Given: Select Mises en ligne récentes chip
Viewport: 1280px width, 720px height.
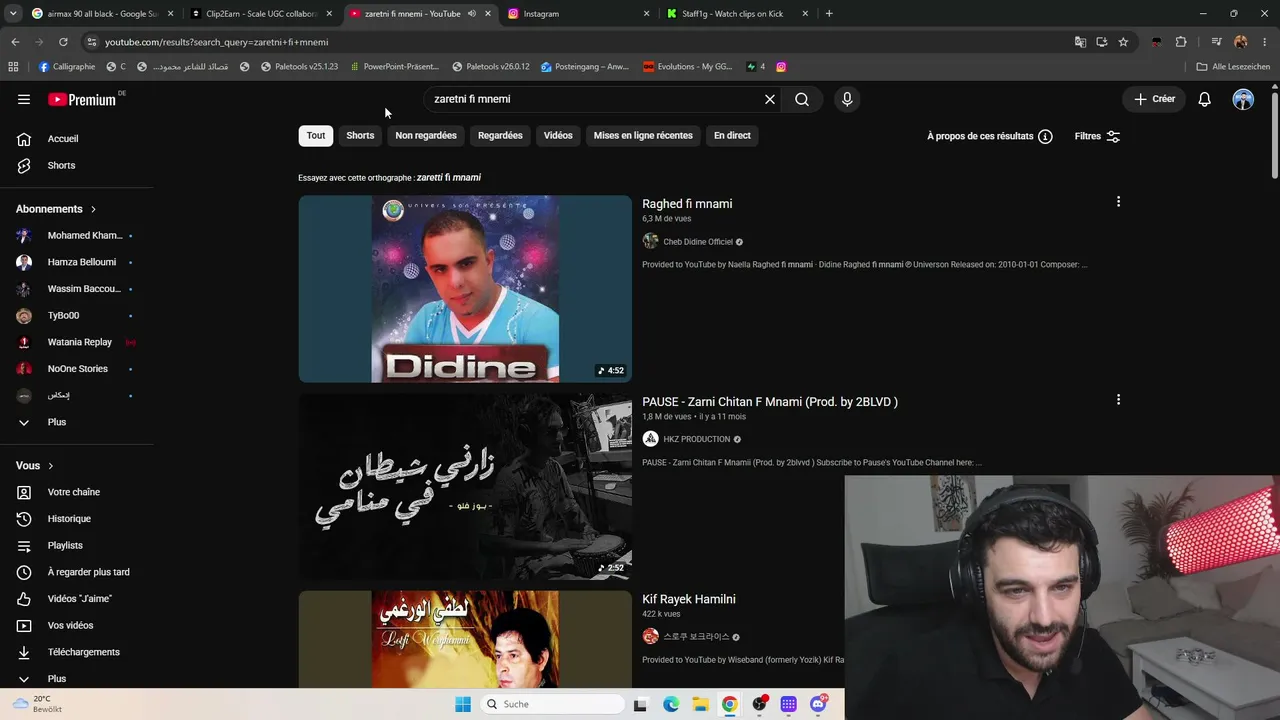Looking at the screenshot, I should point(643,136).
